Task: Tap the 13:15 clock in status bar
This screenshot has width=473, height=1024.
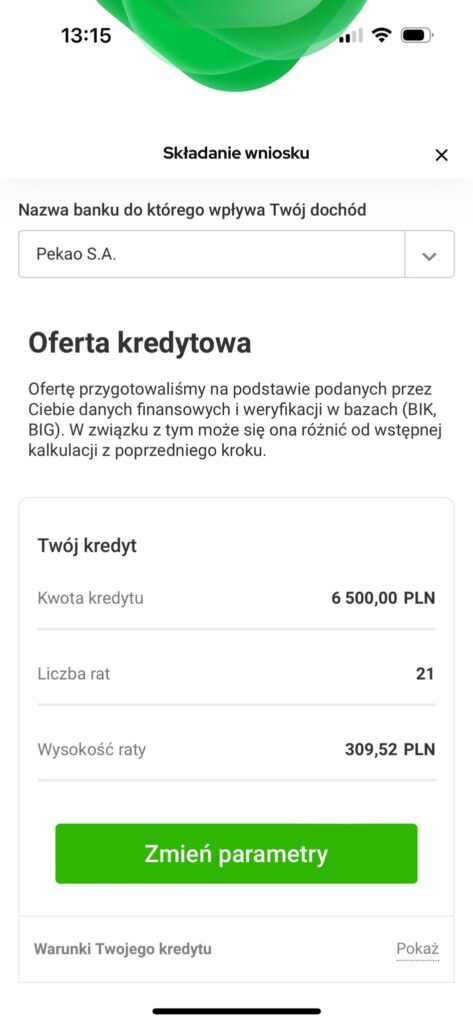Action: (86, 35)
